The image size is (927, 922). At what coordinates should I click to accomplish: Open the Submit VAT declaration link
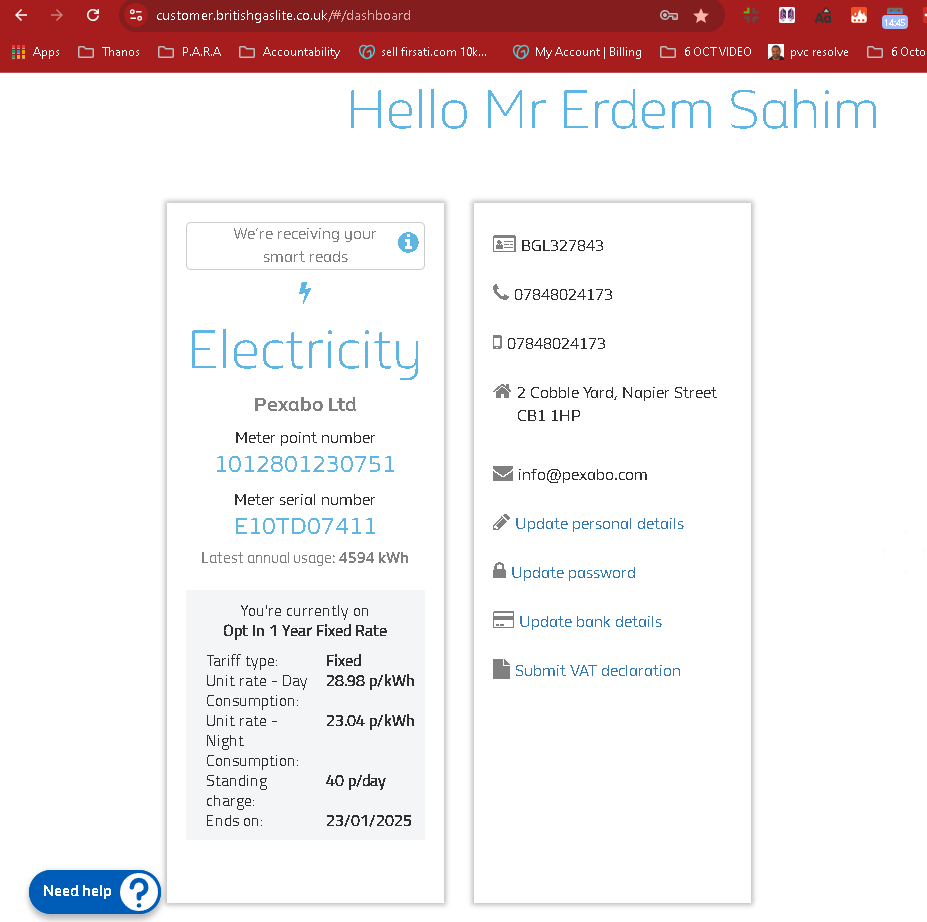(x=598, y=671)
